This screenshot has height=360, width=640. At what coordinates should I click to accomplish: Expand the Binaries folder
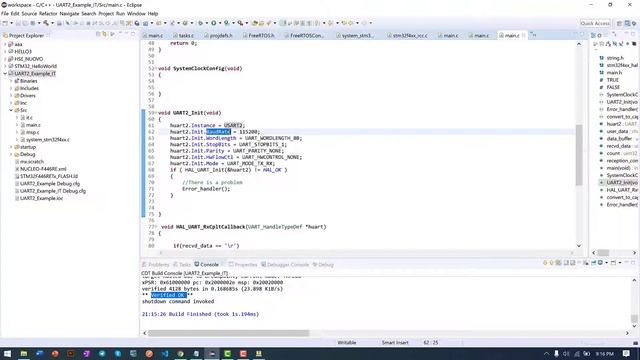11,81
